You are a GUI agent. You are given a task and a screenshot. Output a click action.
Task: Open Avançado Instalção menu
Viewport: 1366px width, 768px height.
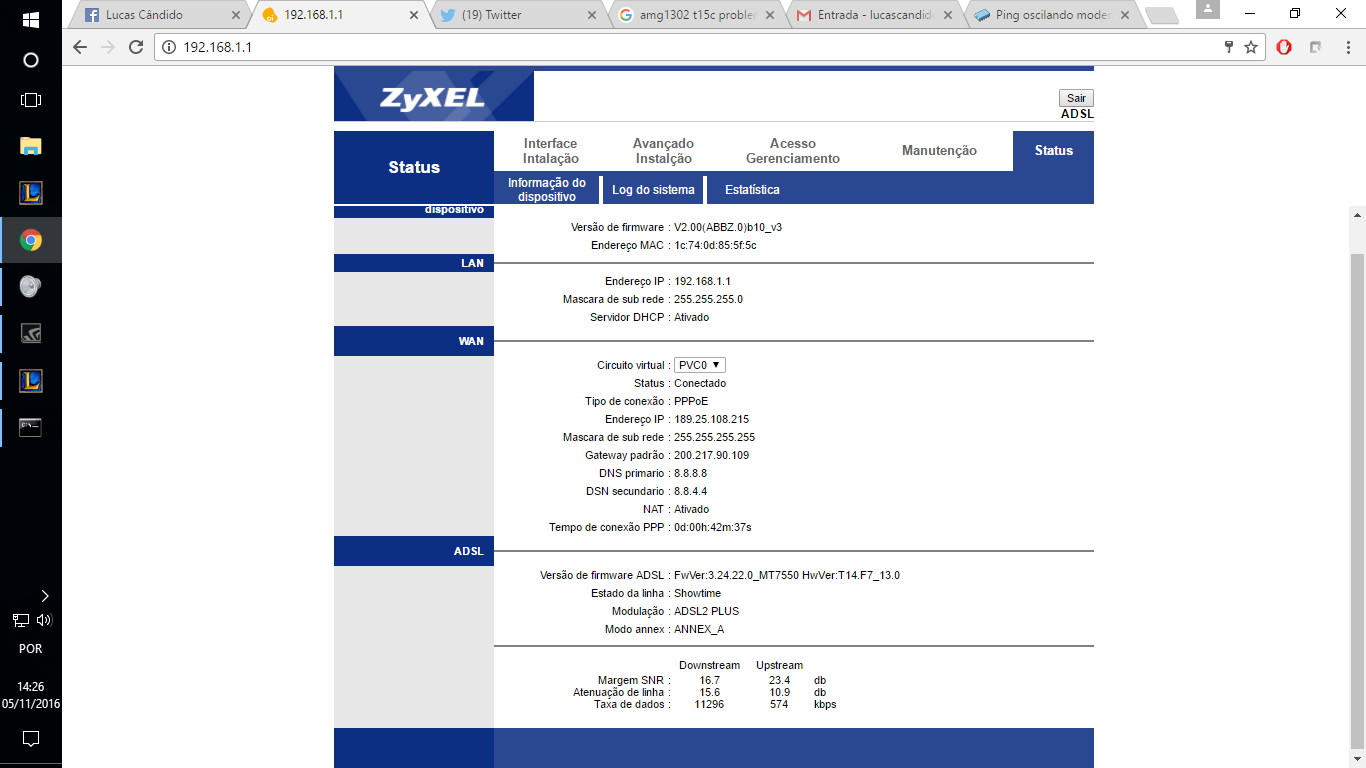tap(664, 151)
